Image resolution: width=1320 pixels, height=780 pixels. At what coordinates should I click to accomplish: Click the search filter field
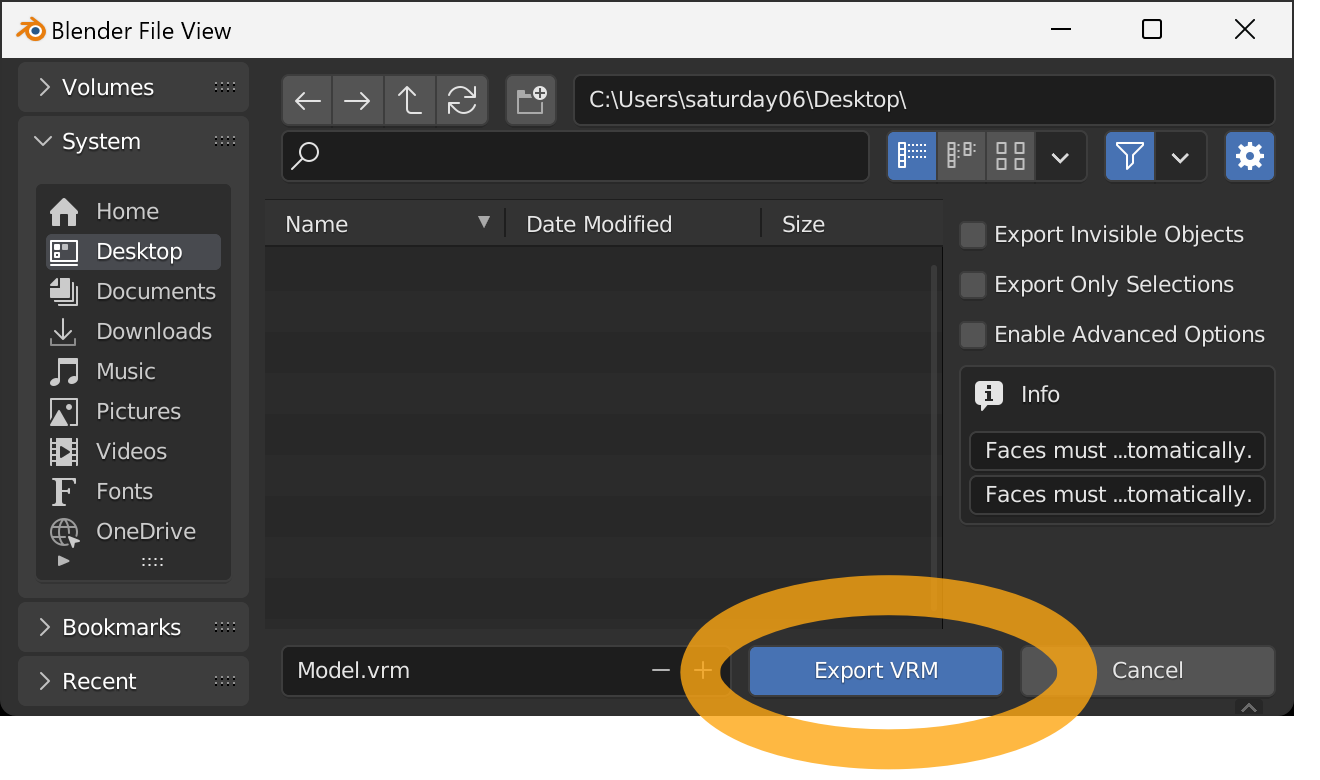pyautogui.click(x=576, y=156)
